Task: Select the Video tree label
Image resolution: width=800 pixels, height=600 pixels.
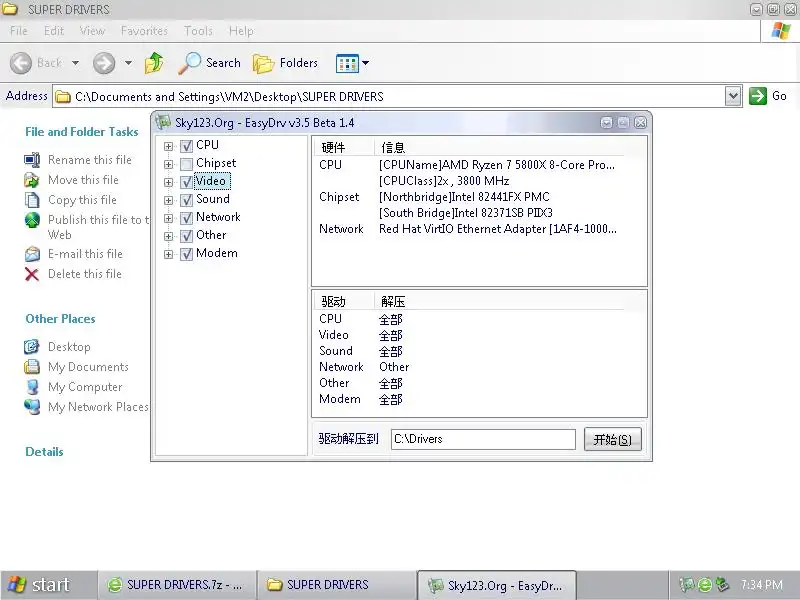Action: click(x=211, y=181)
